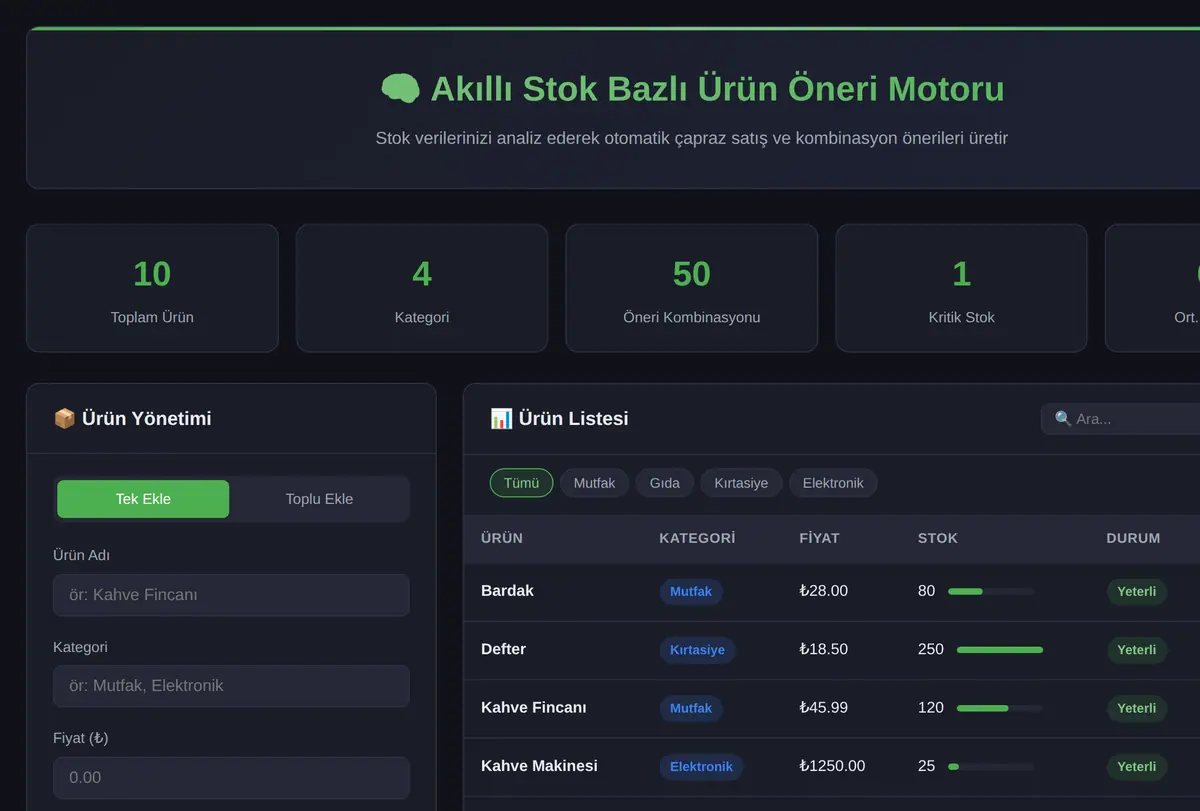Select the Kahve Fincanı product name
Image resolution: width=1200 pixels, height=811 pixels.
click(x=534, y=708)
